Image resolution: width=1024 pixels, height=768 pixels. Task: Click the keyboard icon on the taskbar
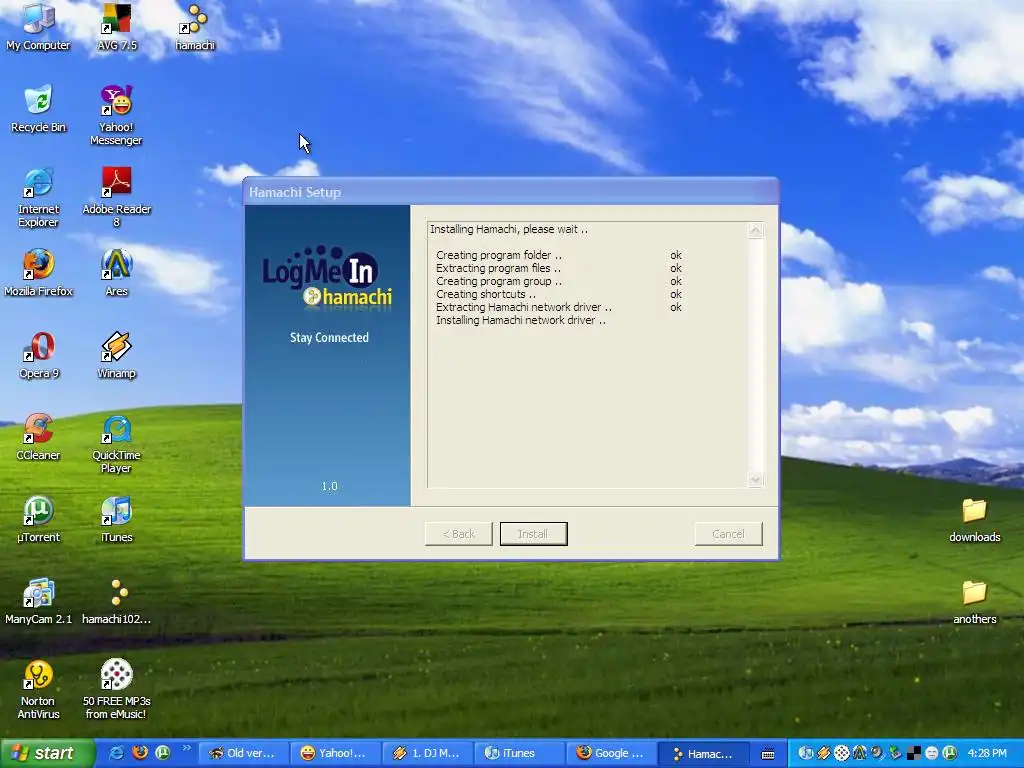[768, 754]
